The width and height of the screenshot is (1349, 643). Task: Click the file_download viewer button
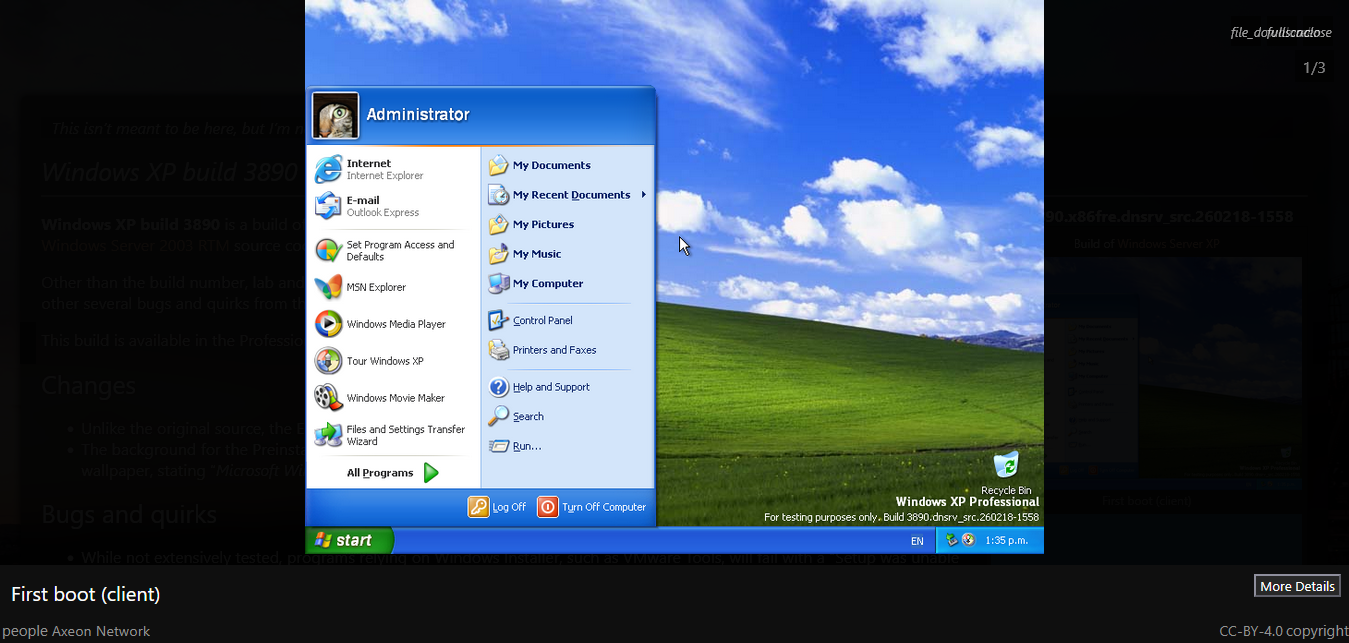coord(1250,32)
